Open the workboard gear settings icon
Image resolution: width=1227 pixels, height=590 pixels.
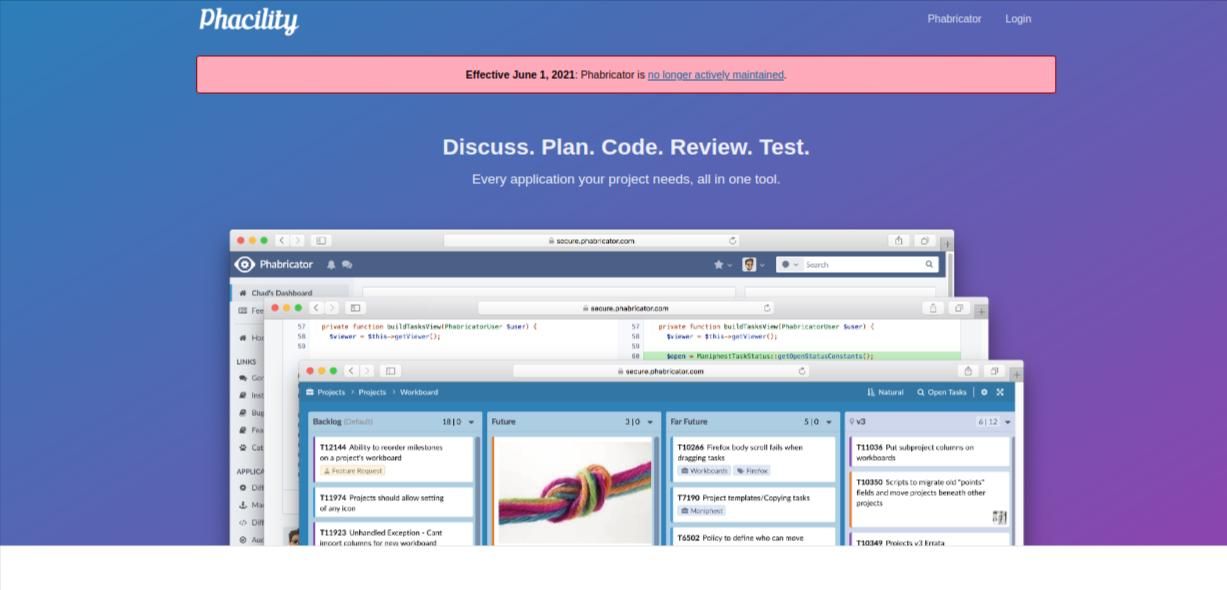tap(984, 392)
